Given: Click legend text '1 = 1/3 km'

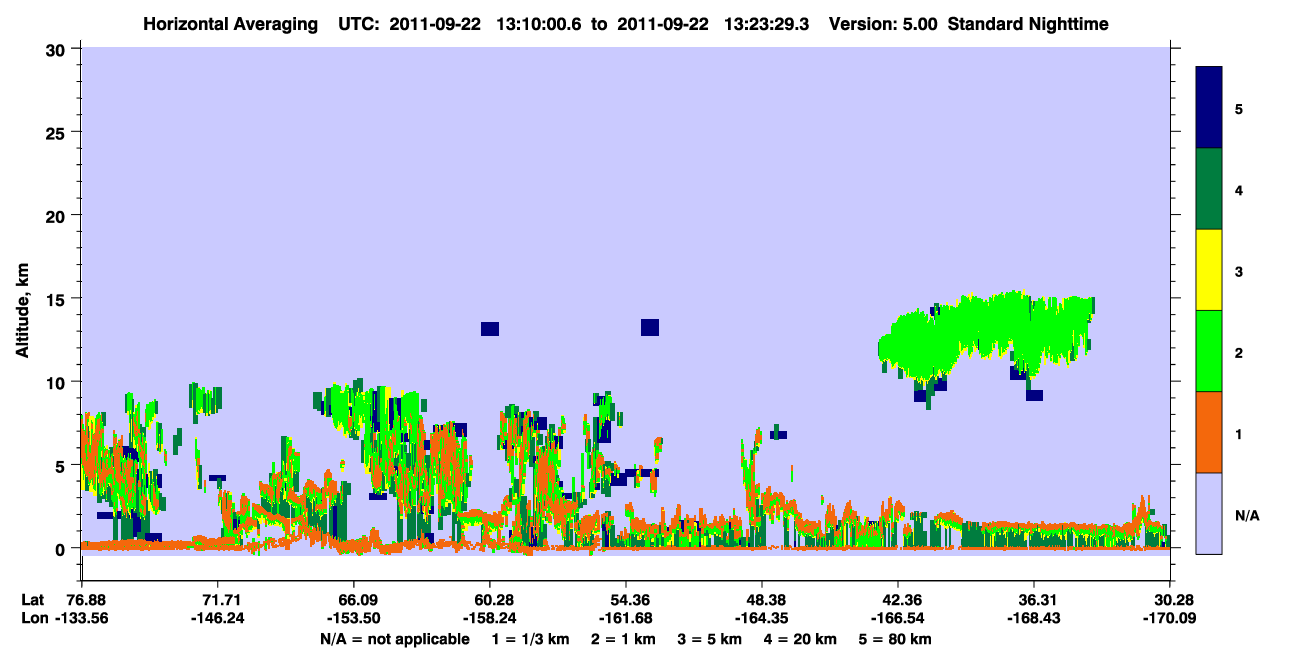Looking at the screenshot, I should point(531,639).
